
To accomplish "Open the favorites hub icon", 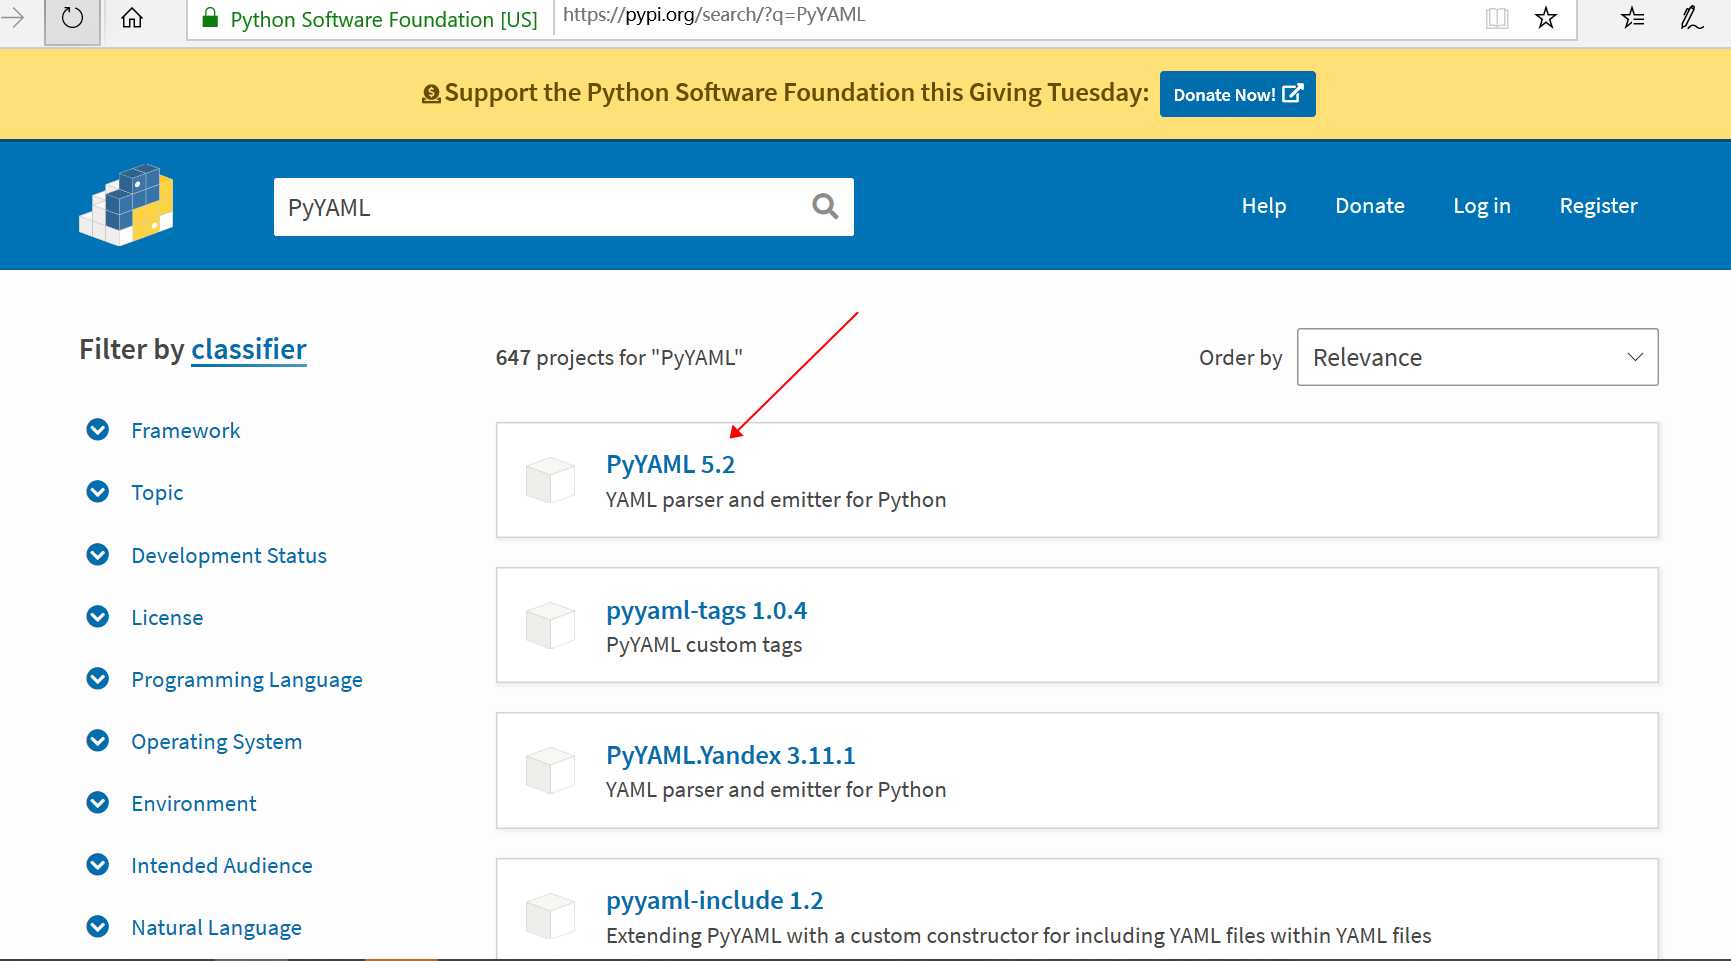I will (x=1633, y=18).
